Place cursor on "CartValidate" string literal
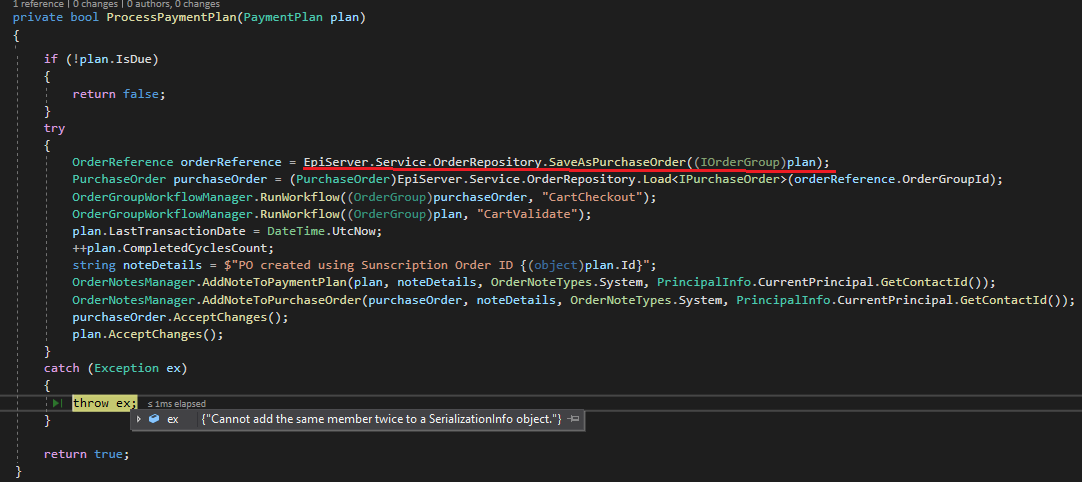Image resolution: width=1082 pixels, height=482 pixels. point(545,214)
